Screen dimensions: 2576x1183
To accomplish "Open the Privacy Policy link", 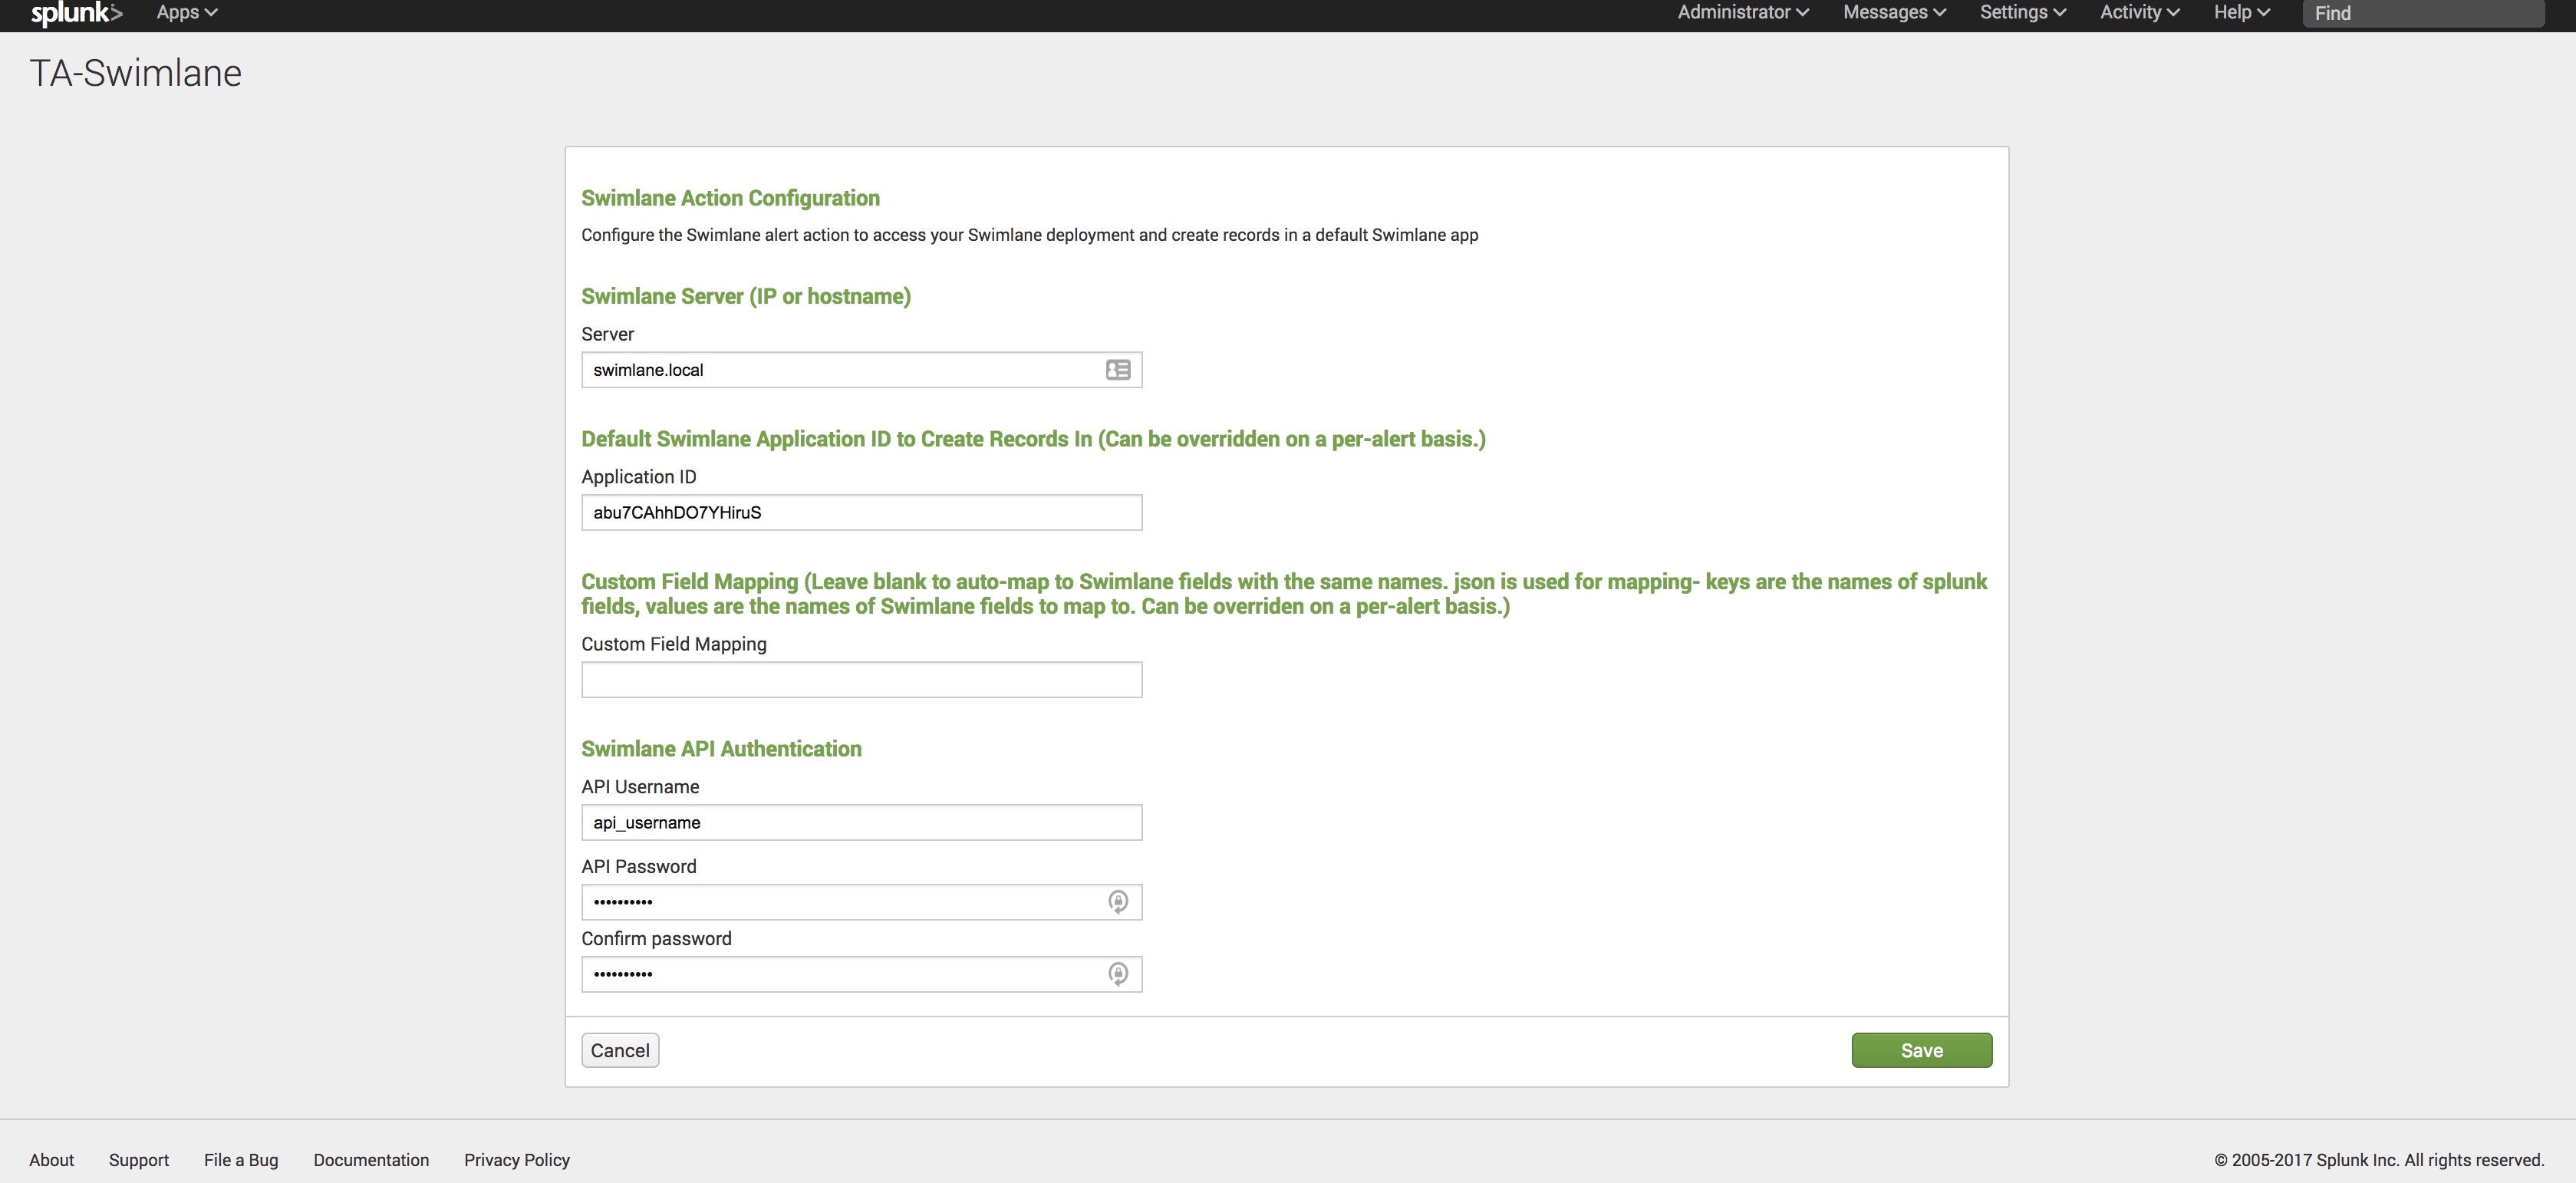I will 517,1160.
